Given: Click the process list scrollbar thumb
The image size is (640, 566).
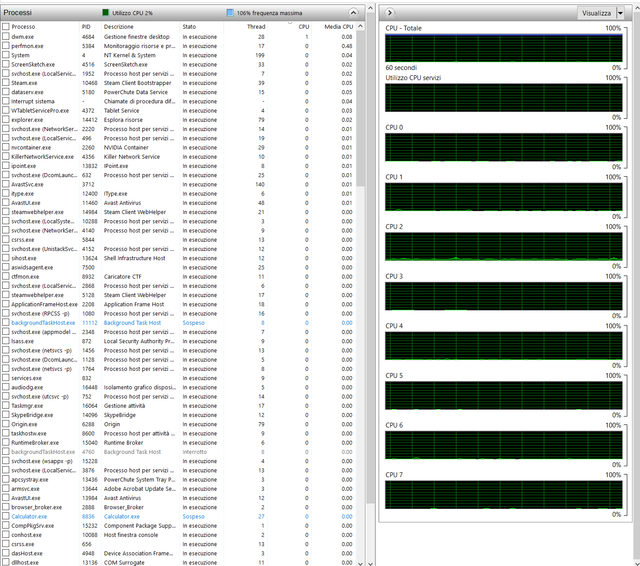Looking at the screenshot, I should point(360,108).
